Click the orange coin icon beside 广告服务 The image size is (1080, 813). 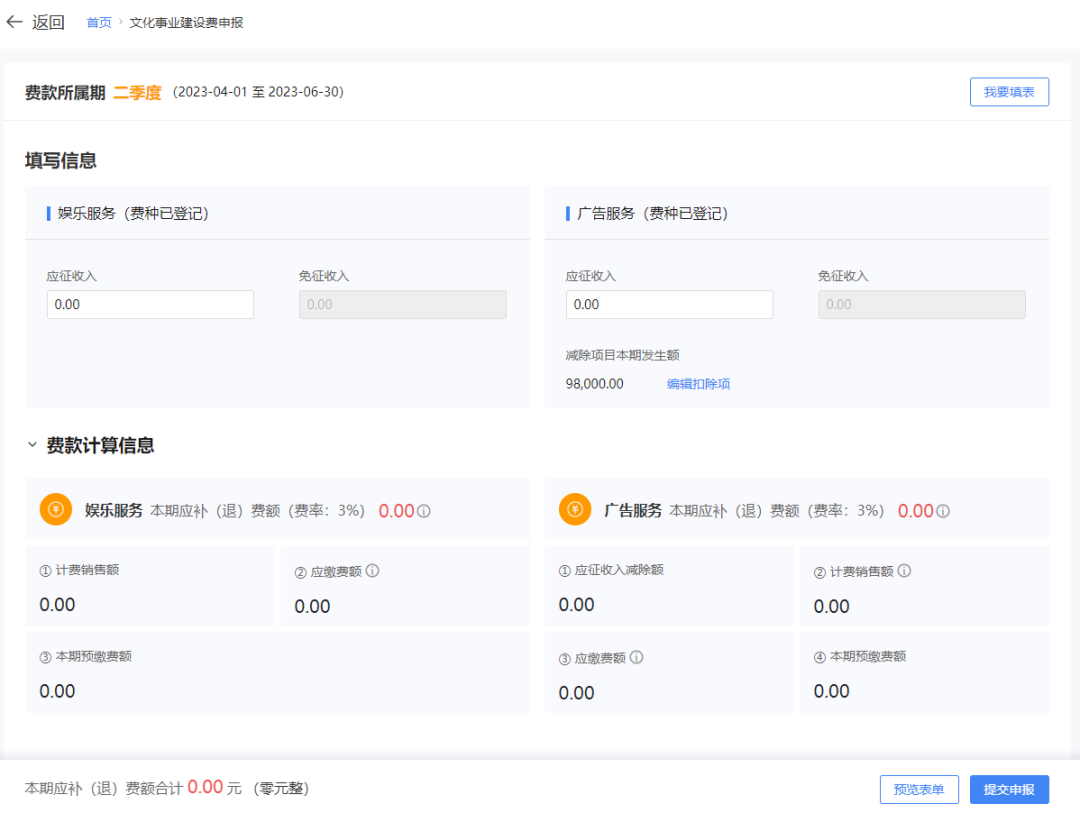pyautogui.click(x=575, y=509)
